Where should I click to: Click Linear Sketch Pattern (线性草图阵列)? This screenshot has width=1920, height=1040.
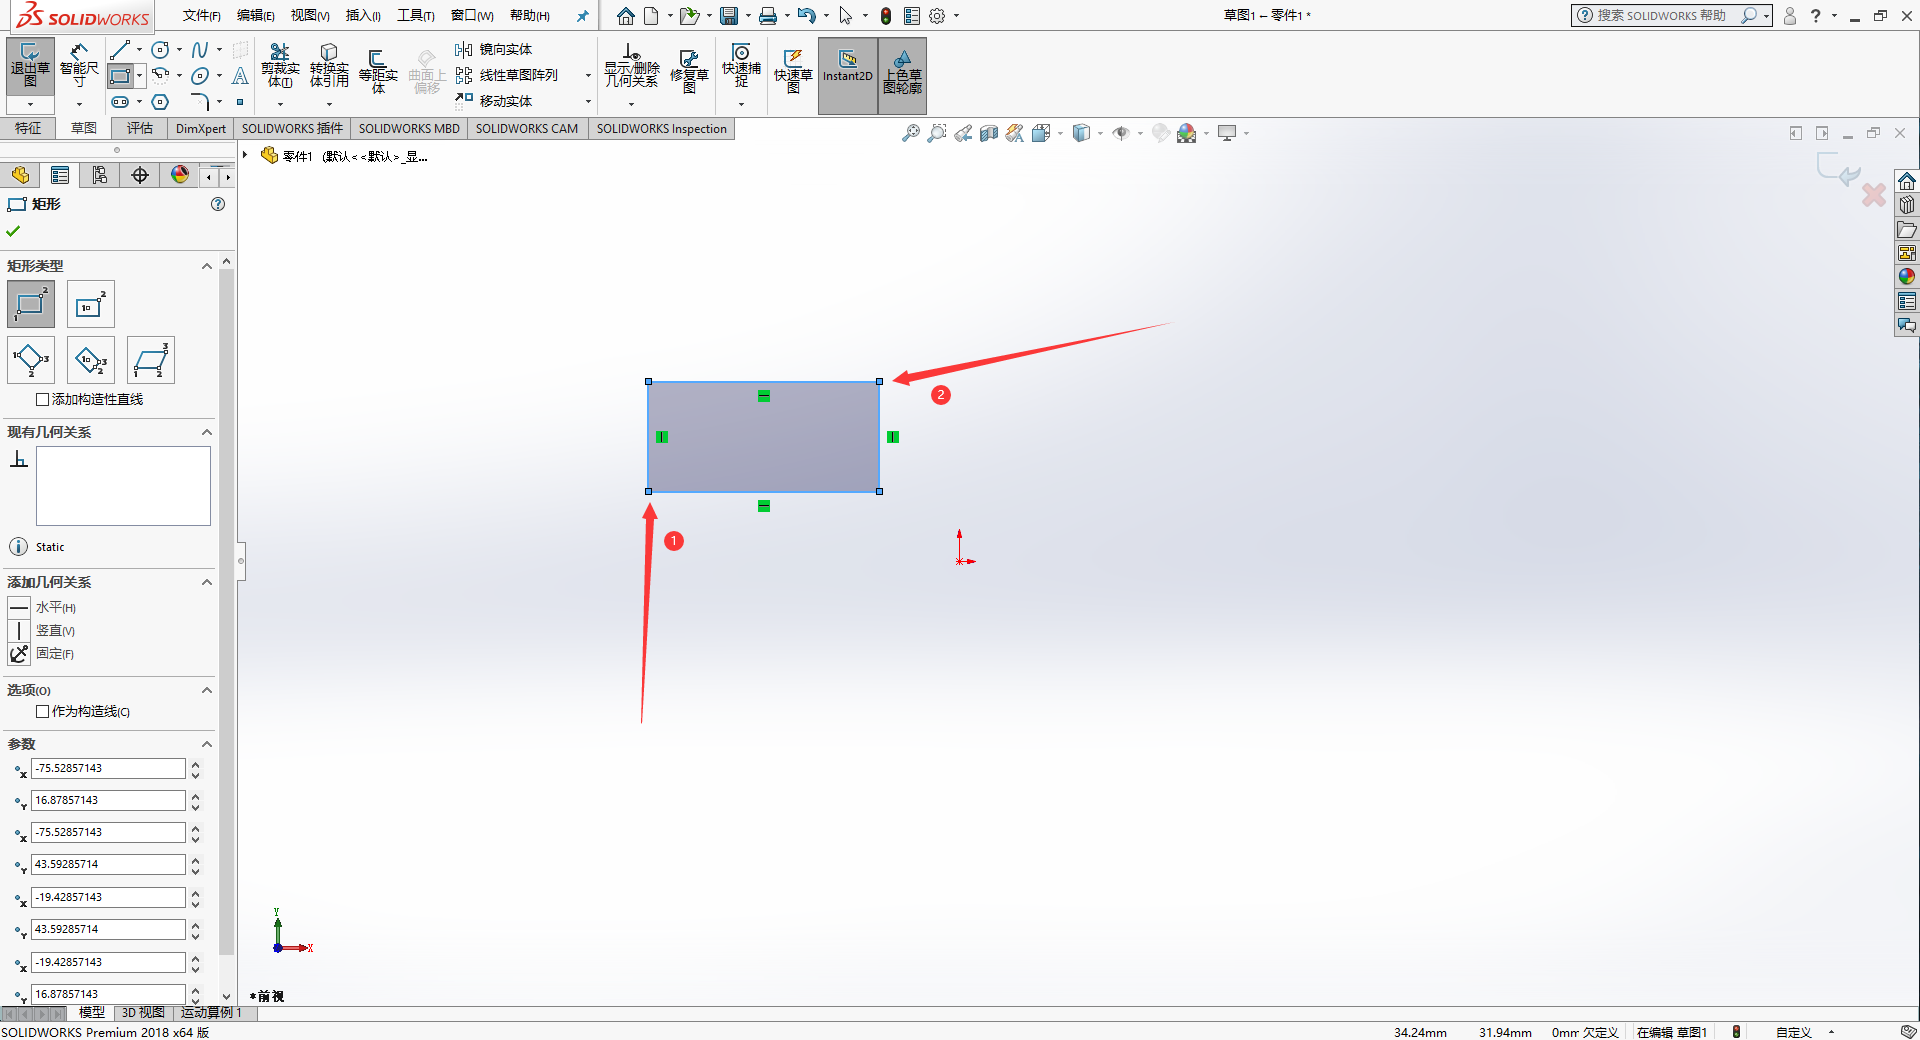click(507, 75)
